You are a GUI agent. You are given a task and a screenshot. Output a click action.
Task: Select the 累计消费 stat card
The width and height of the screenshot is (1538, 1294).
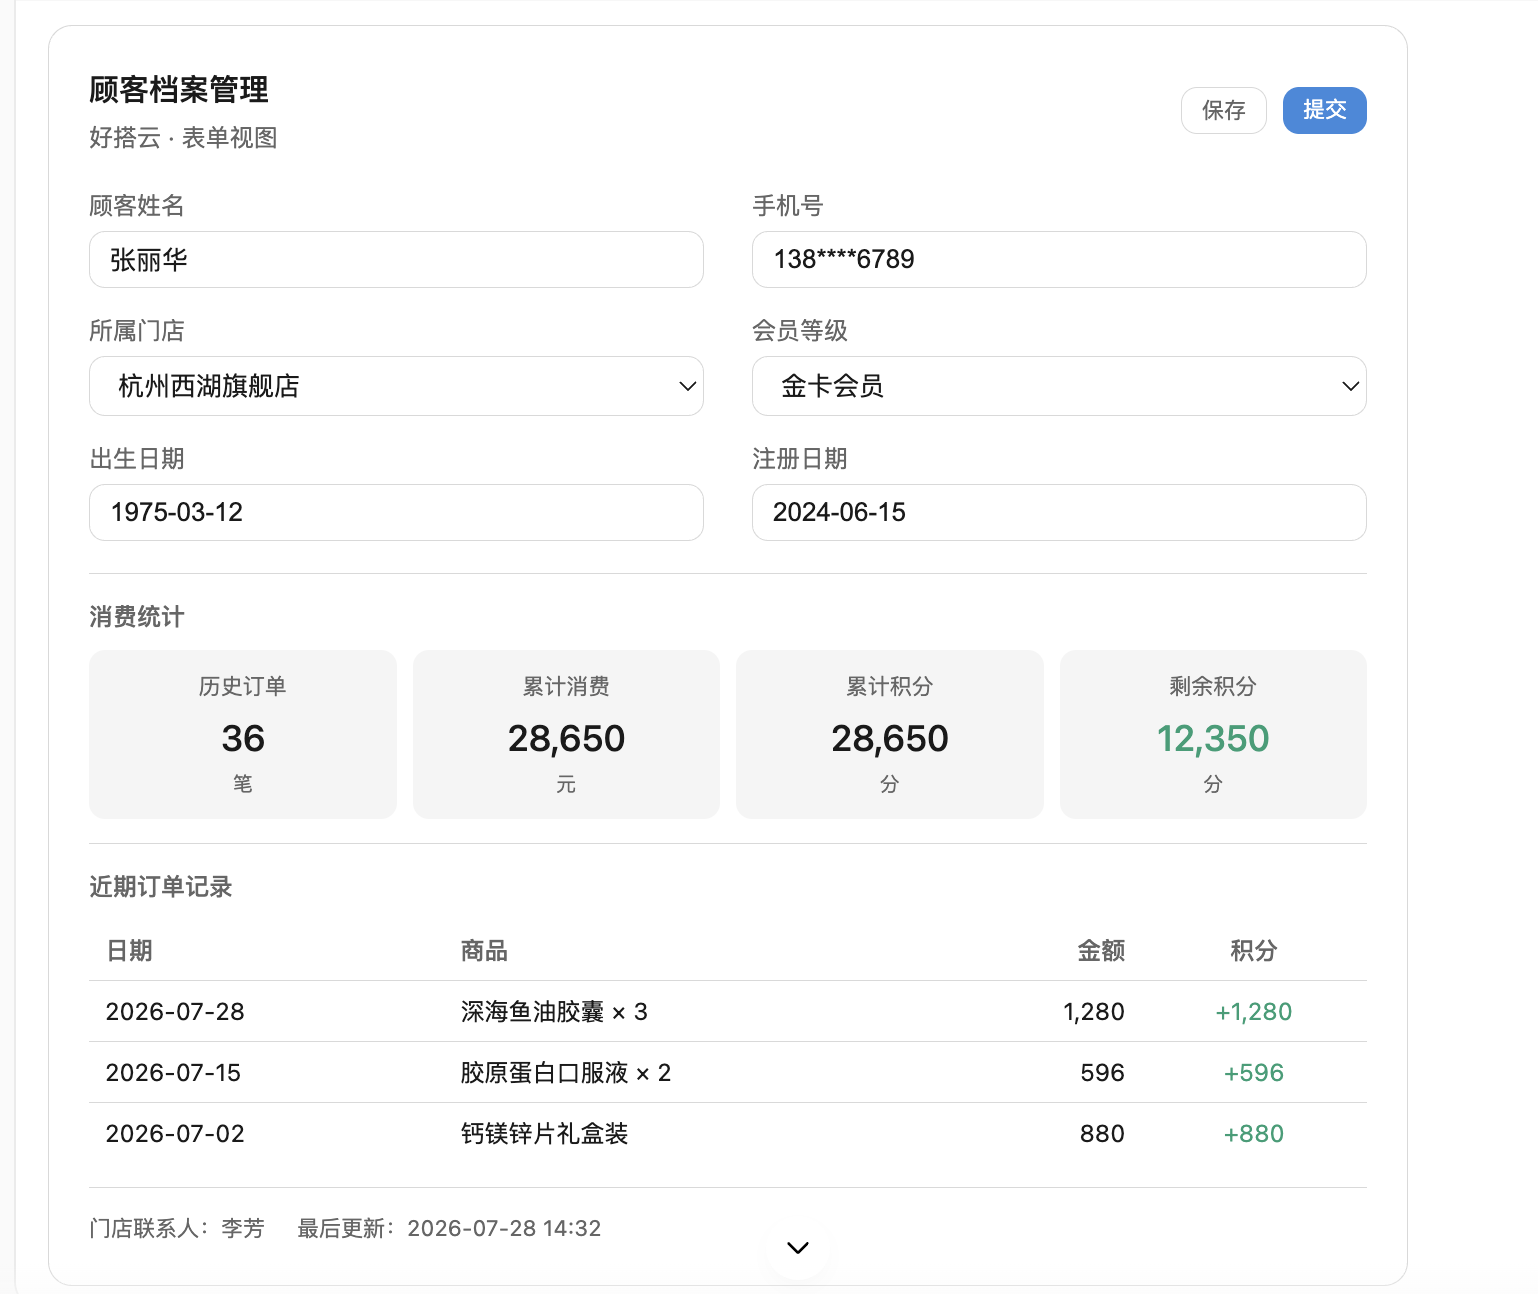click(x=566, y=735)
